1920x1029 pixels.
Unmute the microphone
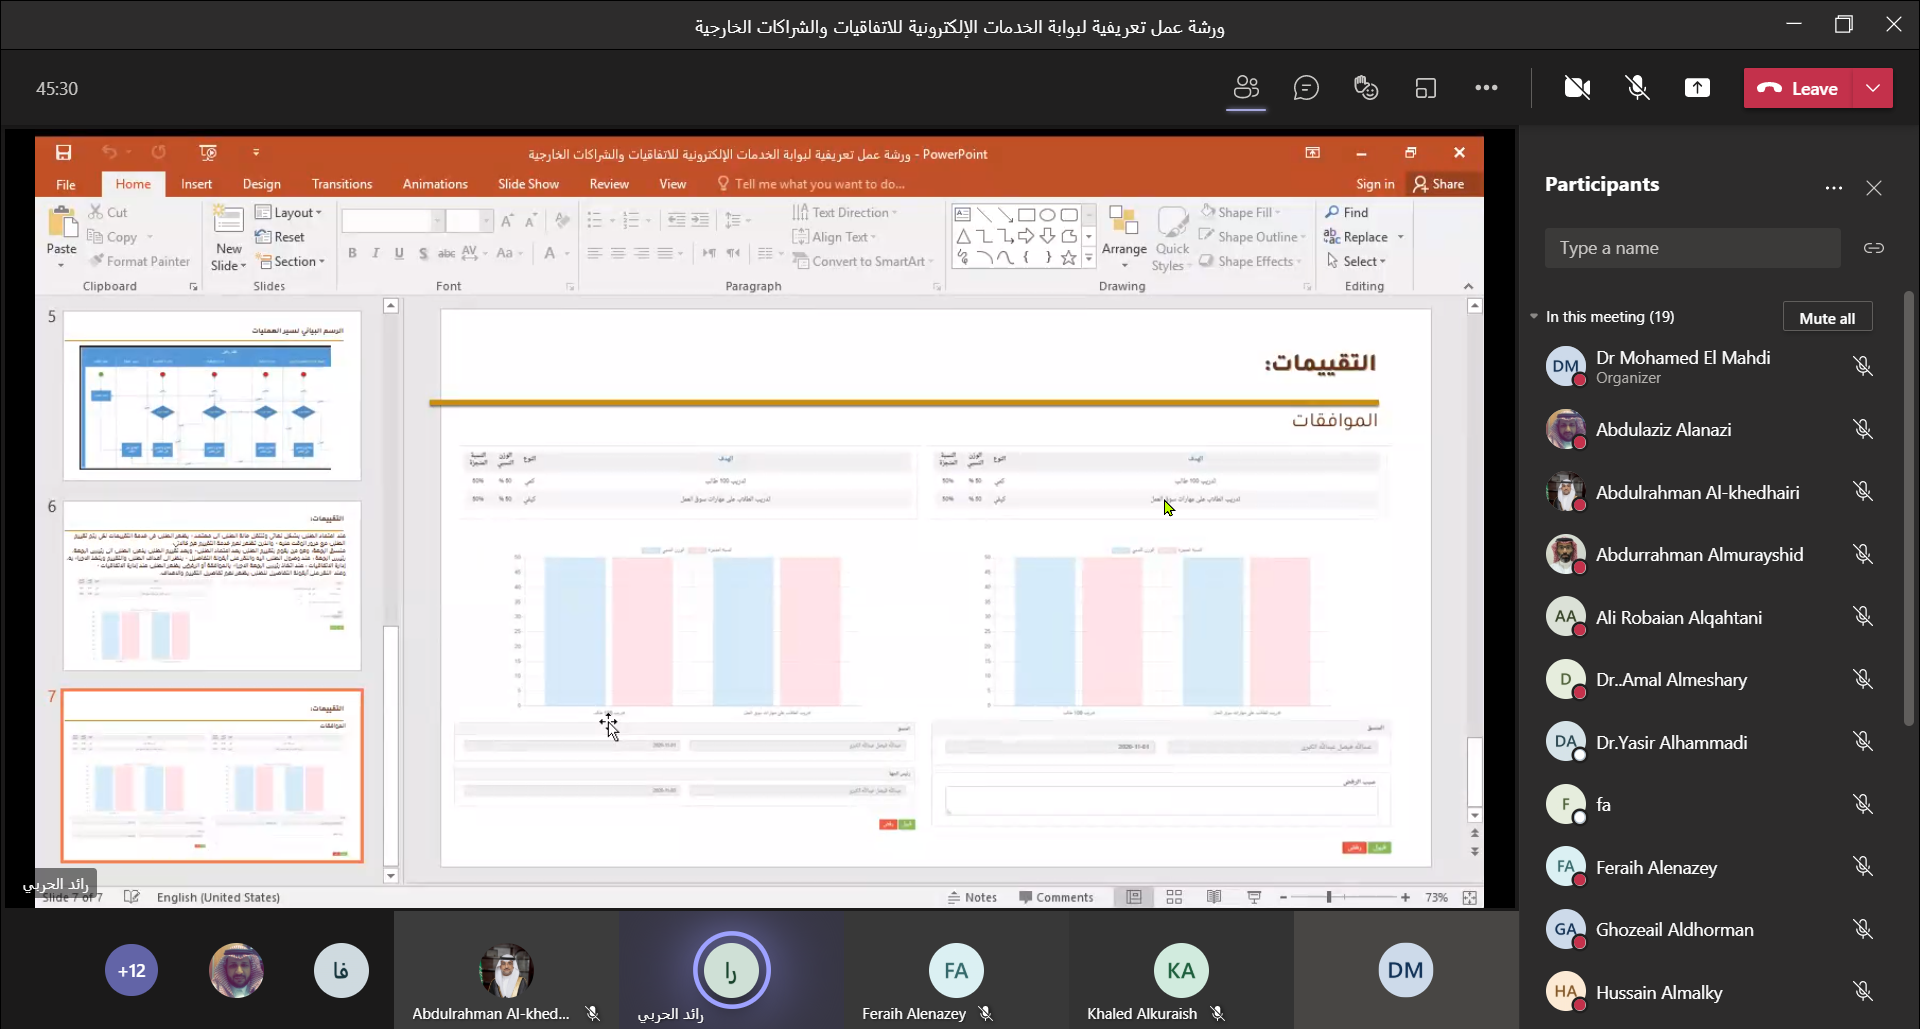(1637, 88)
